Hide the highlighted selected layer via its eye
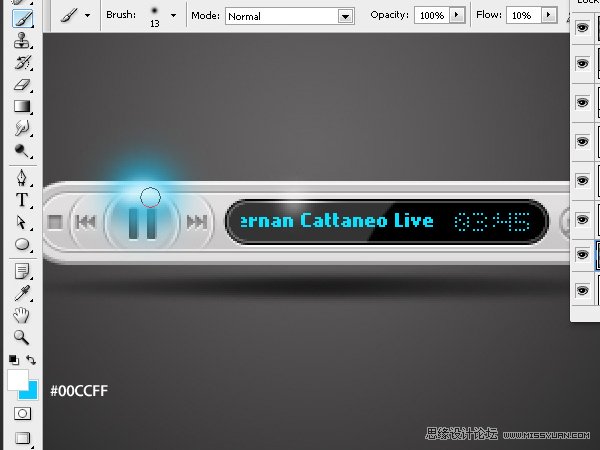The height and width of the screenshot is (450, 600). coord(582,254)
